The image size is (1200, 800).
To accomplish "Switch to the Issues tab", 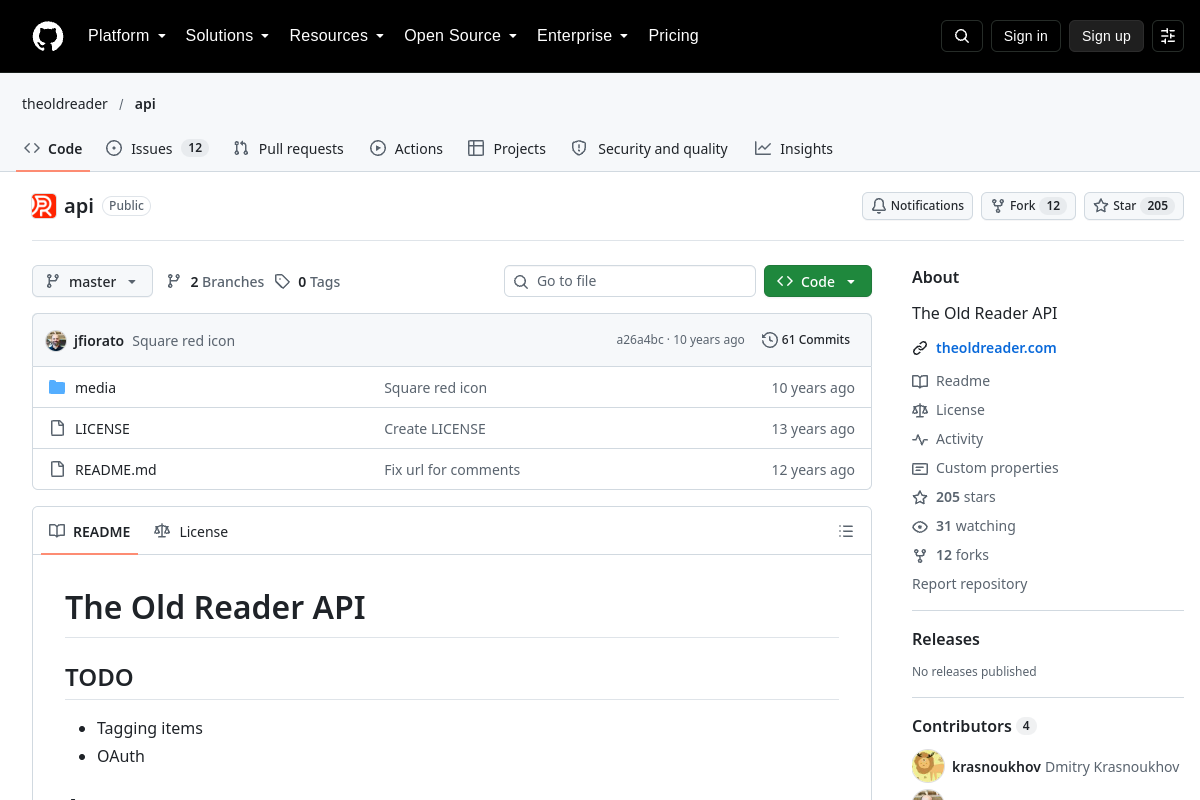I will point(157,148).
